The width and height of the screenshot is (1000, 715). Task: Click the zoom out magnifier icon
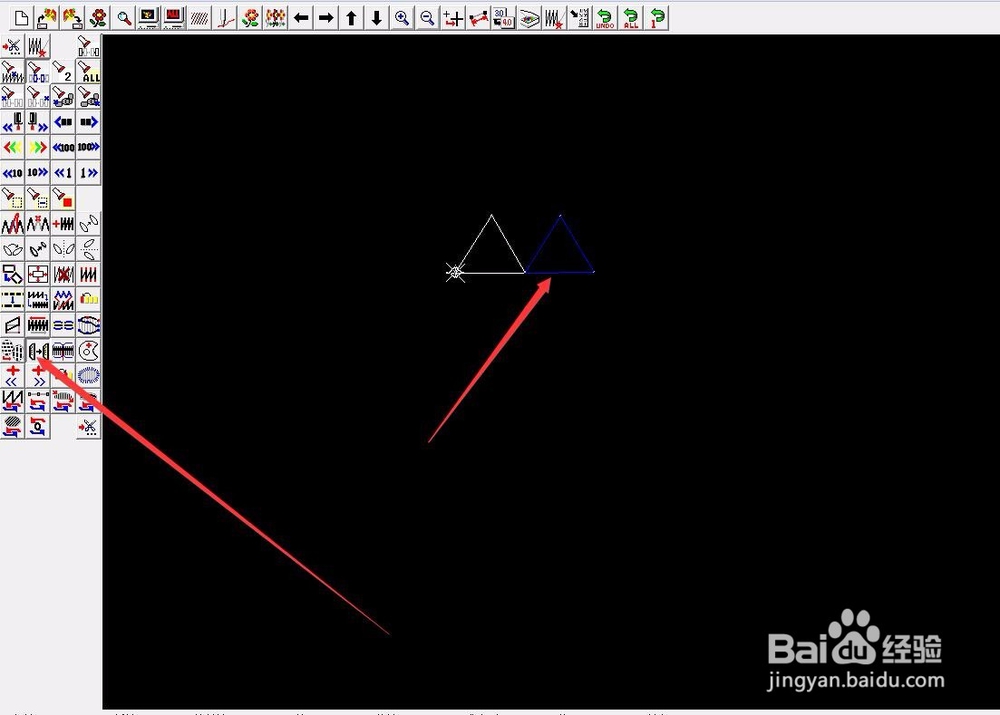pyautogui.click(x=428, y=18)
